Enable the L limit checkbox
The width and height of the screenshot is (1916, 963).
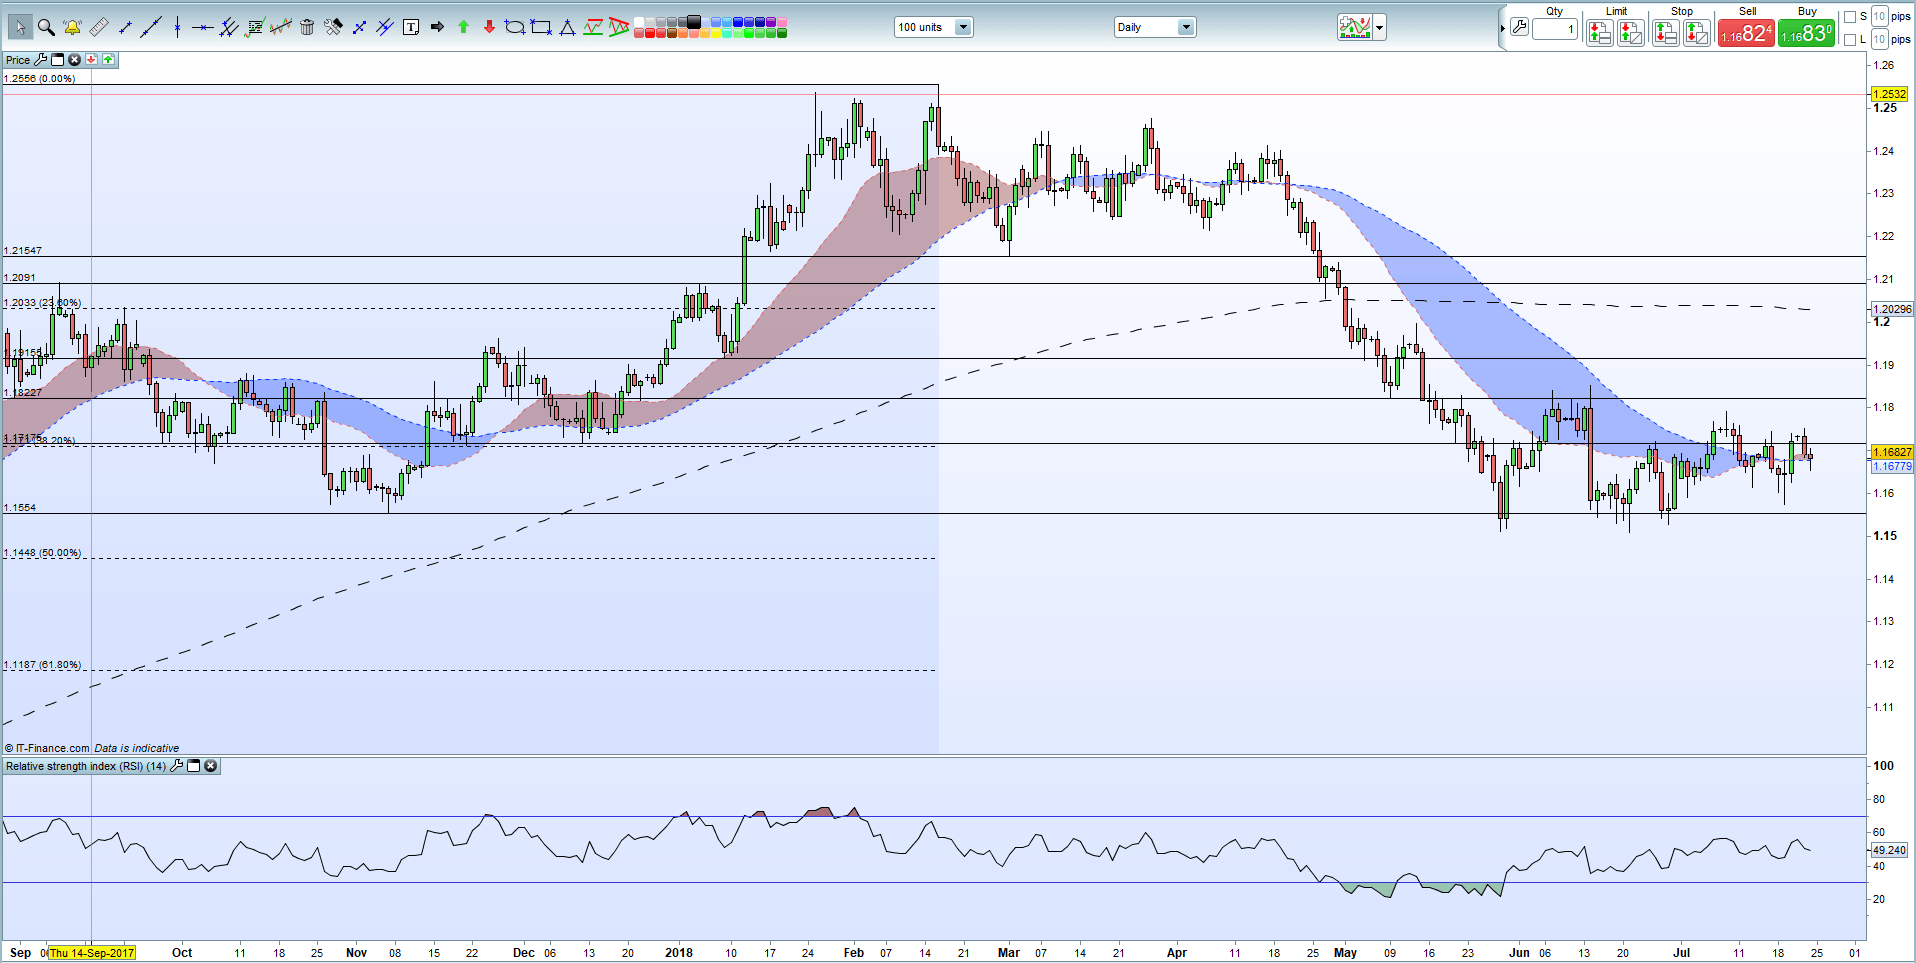click(x=1850, y=40)
